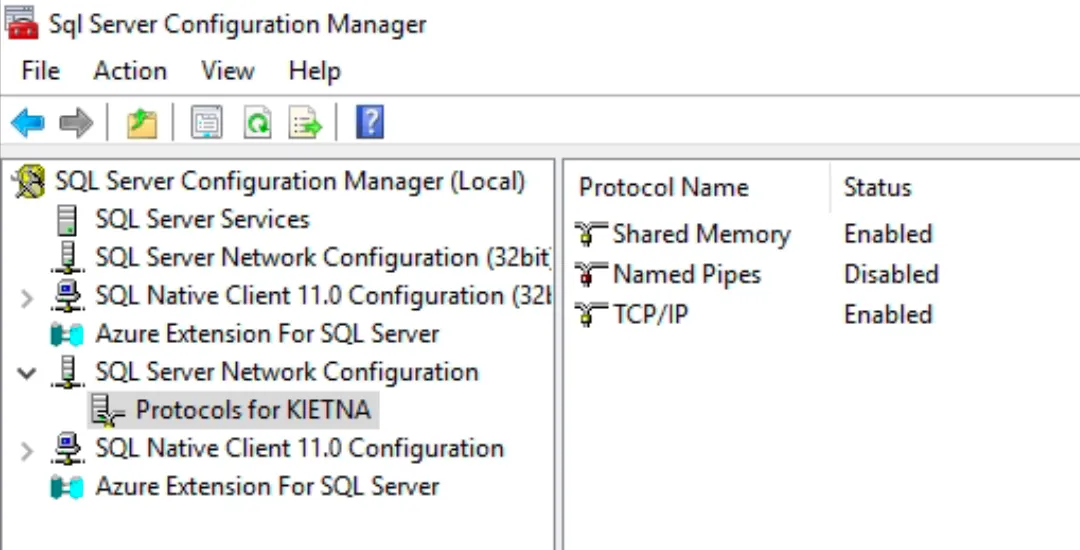Click the Enabled status for Shared Memory

(x=888, y=235)
